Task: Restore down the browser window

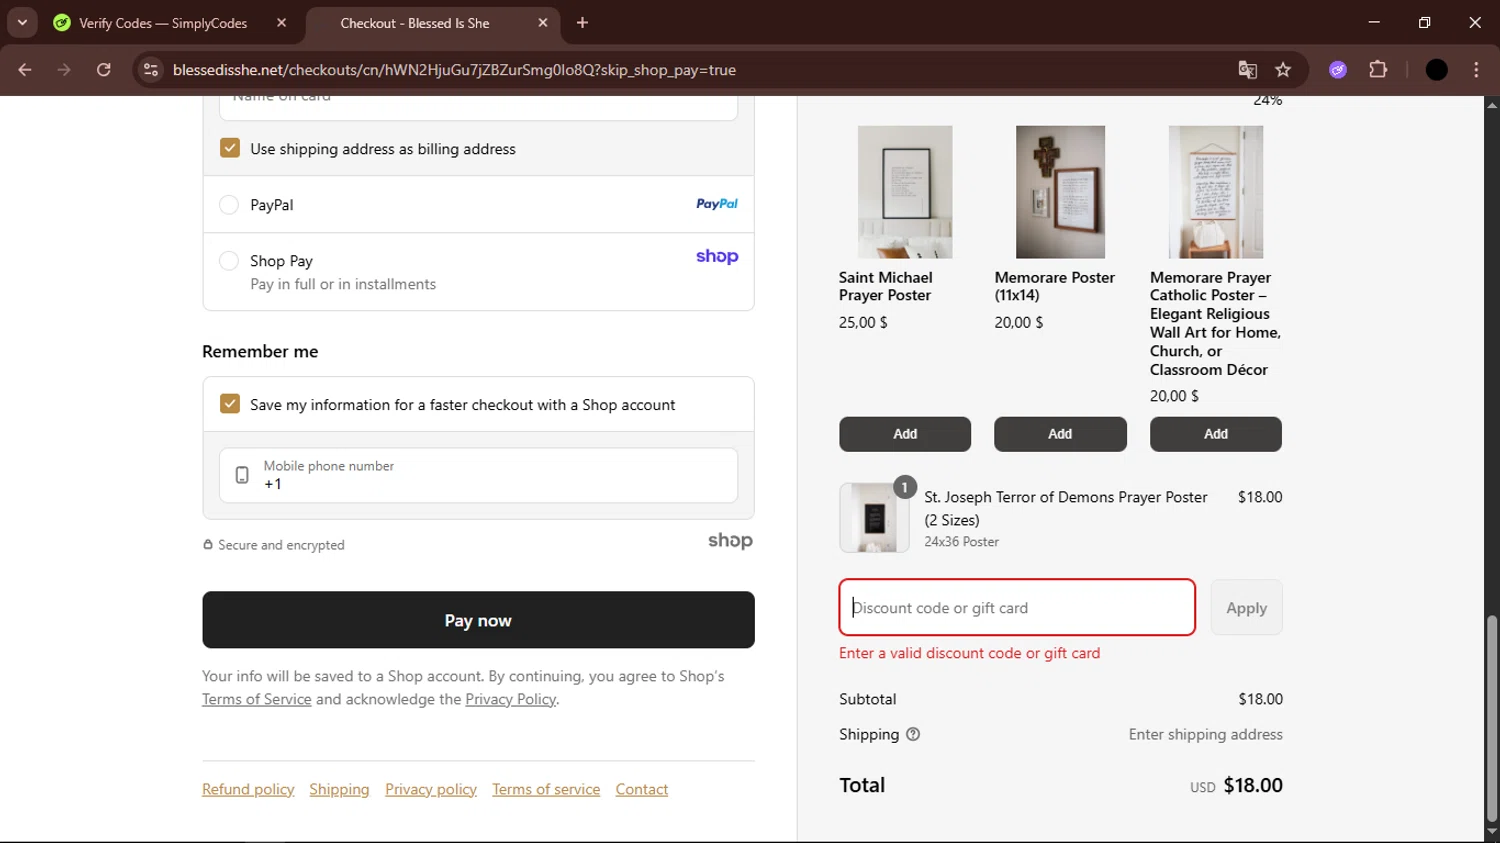Action: (x=1424, y=22)
